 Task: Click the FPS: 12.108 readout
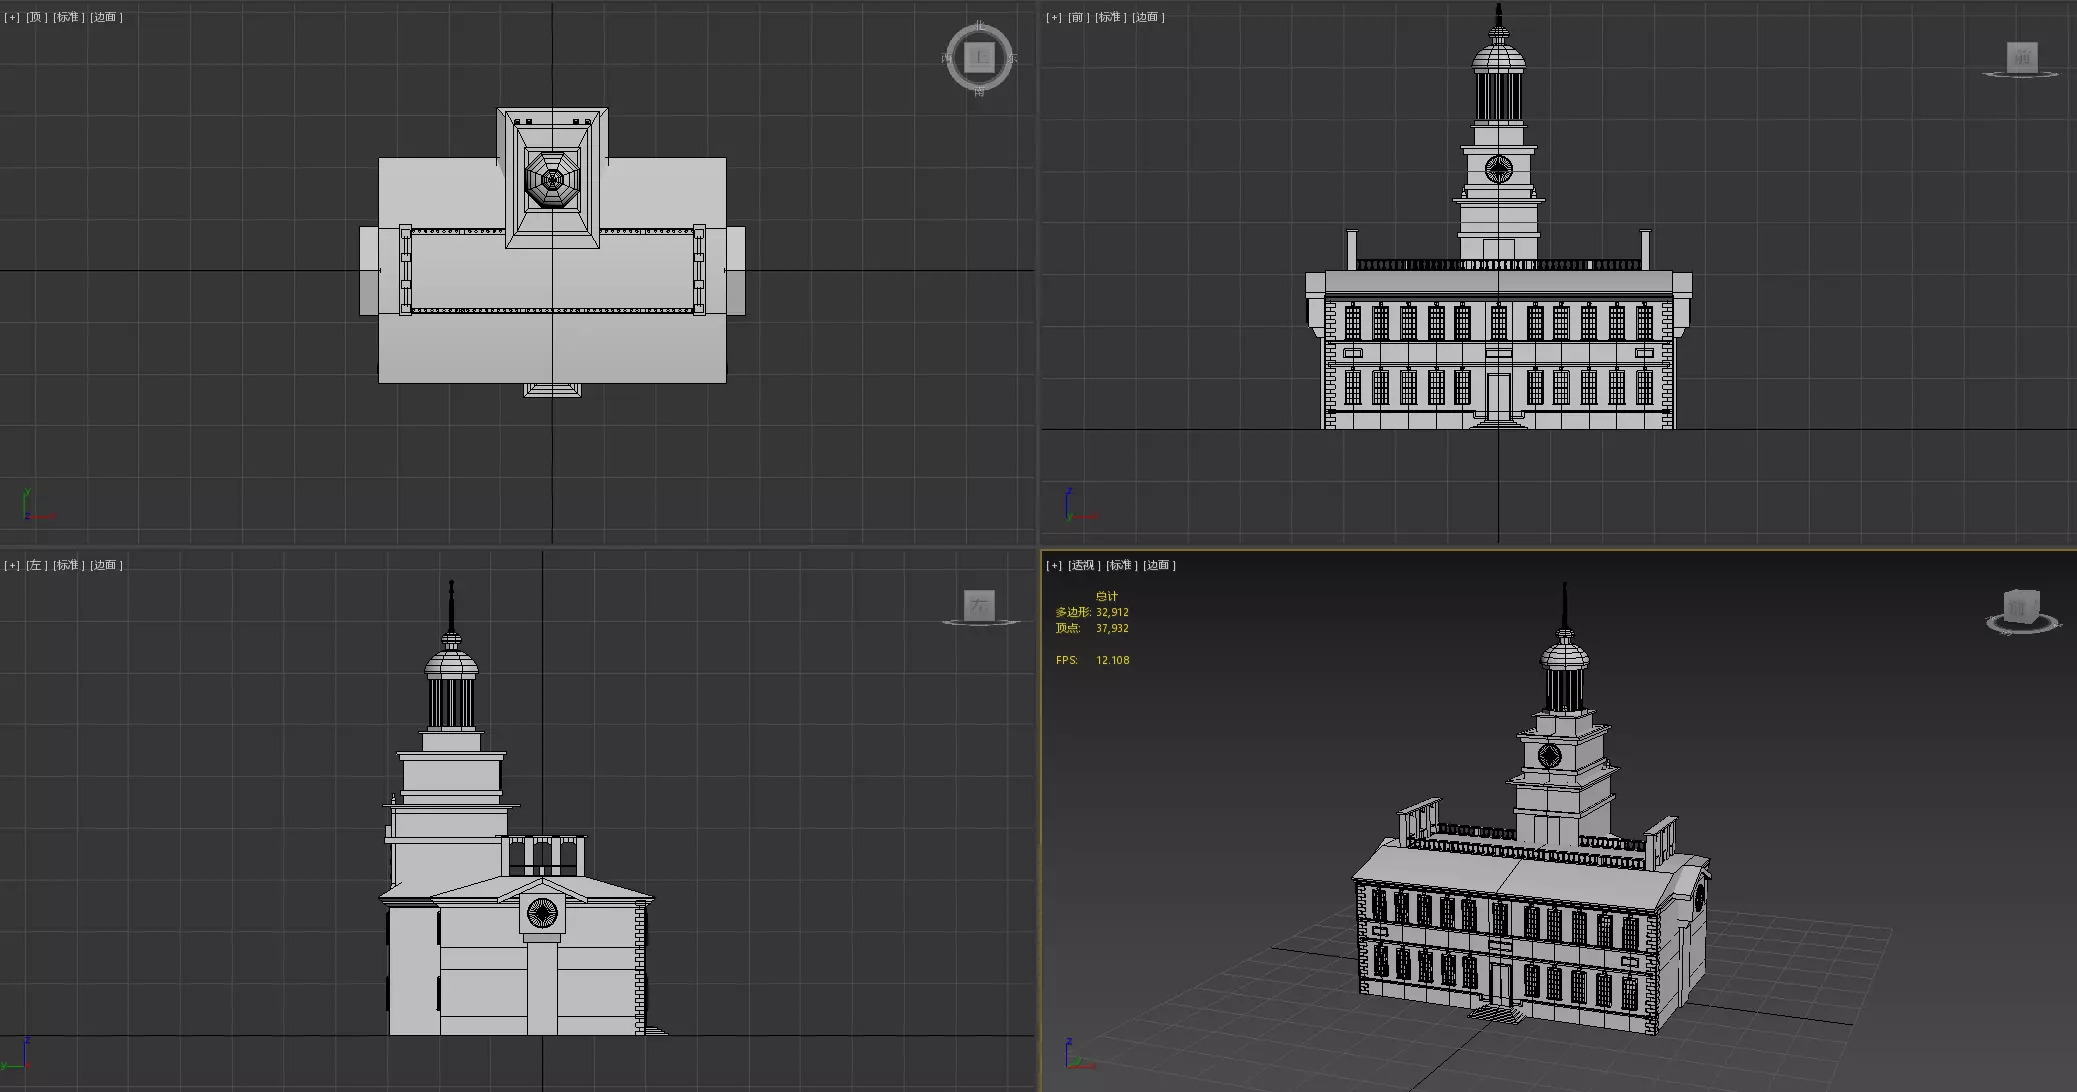1092,660
